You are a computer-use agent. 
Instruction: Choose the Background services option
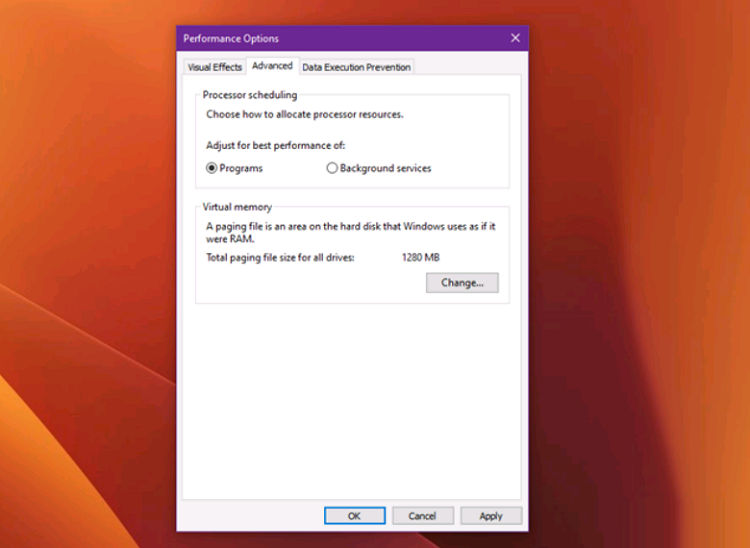379,168
